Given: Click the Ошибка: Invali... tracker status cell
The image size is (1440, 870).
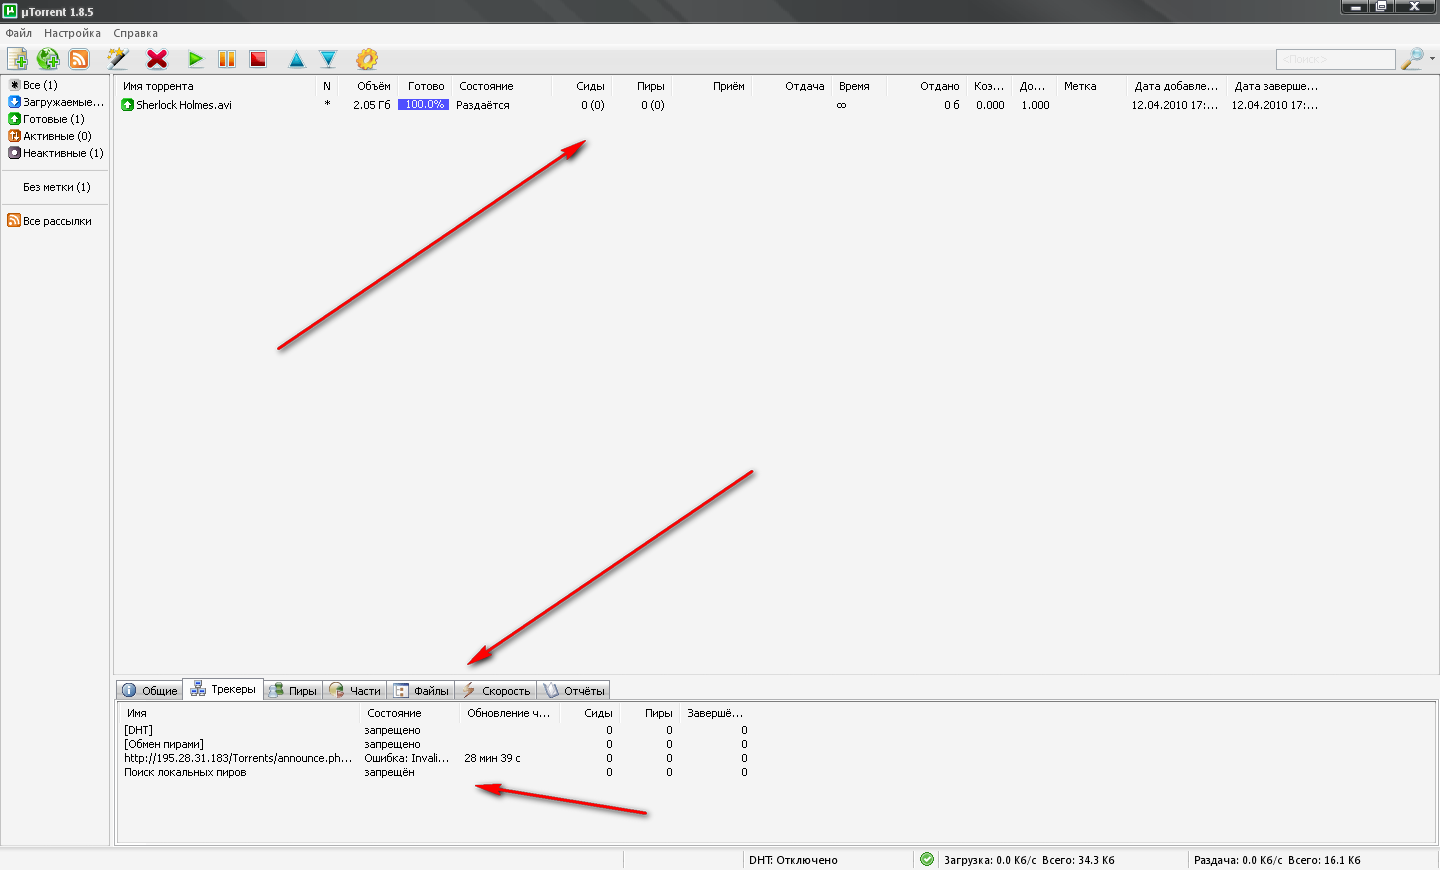Looking at the screenshot, I should click(x=407, y=758).
